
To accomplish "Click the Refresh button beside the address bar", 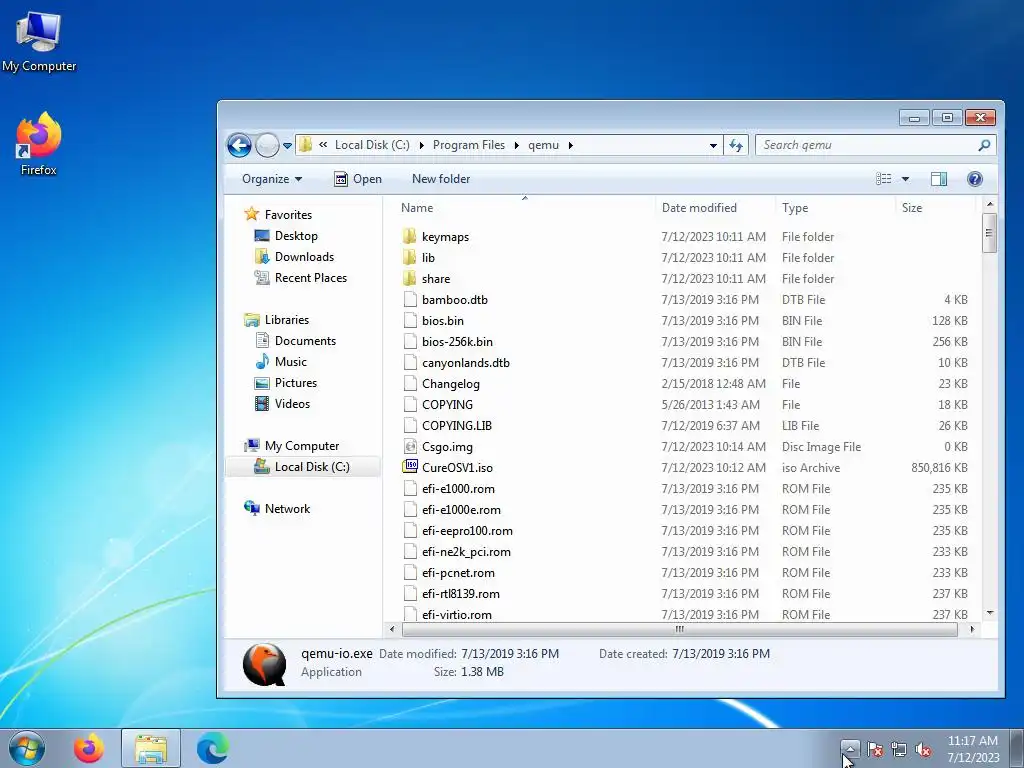I will [x=736, y=146].
